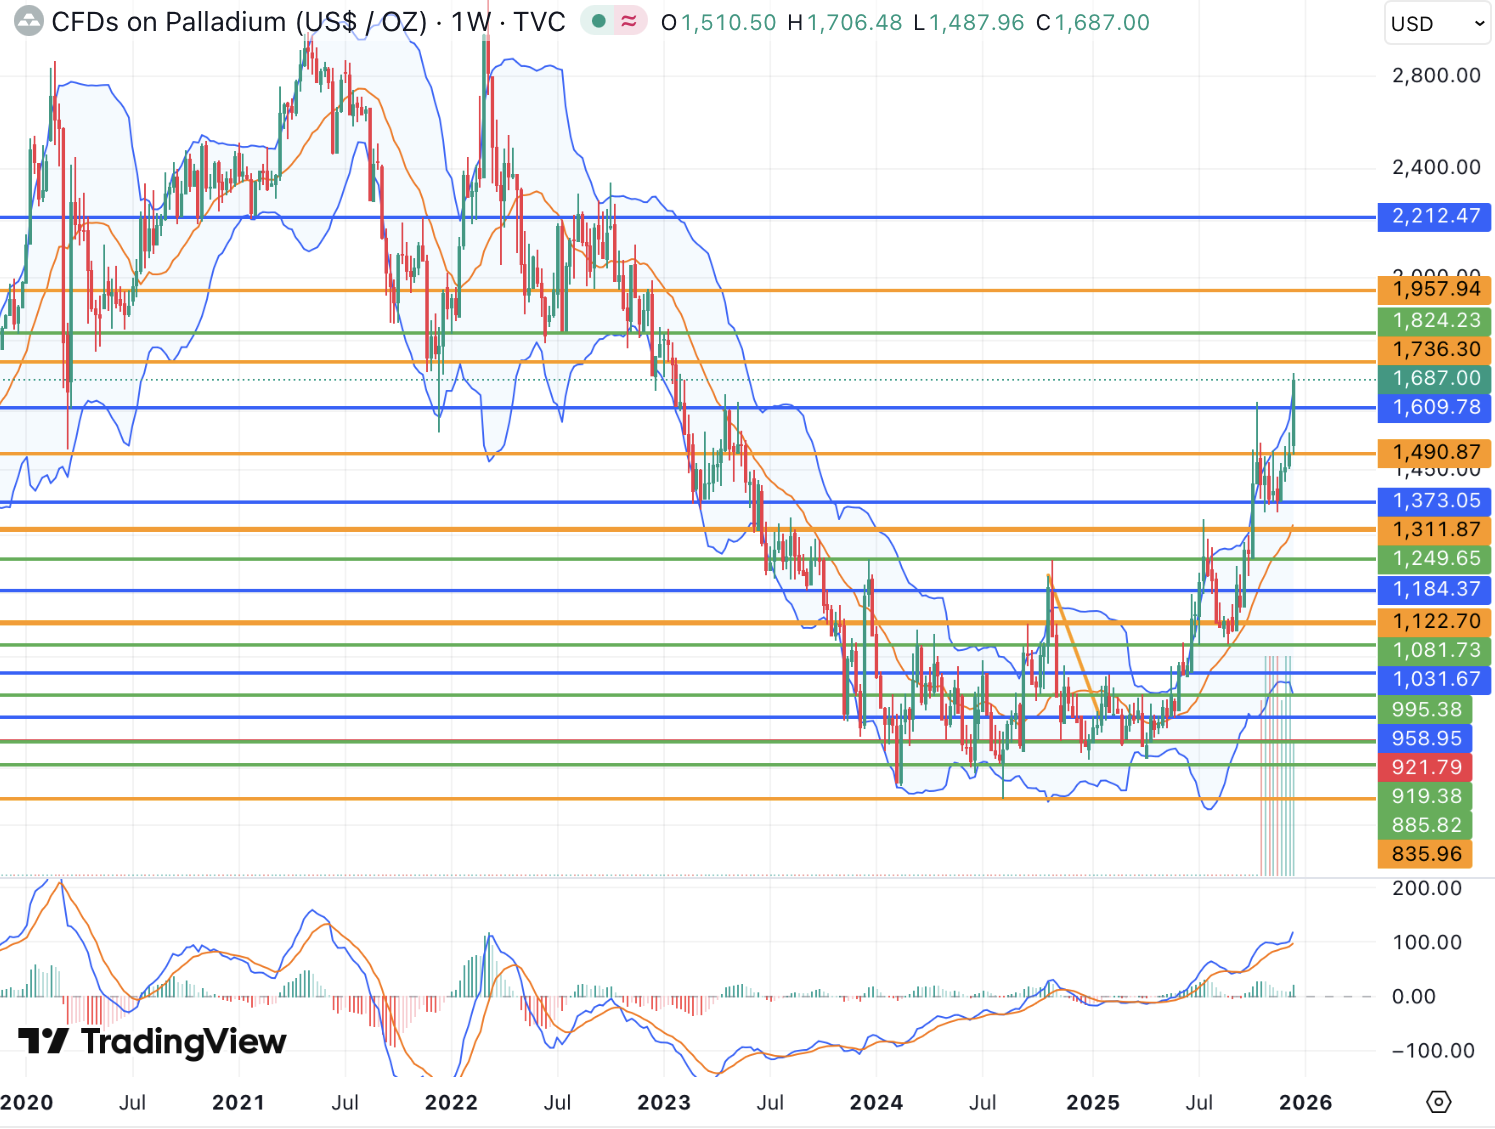
Task: Click the 2,800.00 price scale tick
Action: 1435,76
